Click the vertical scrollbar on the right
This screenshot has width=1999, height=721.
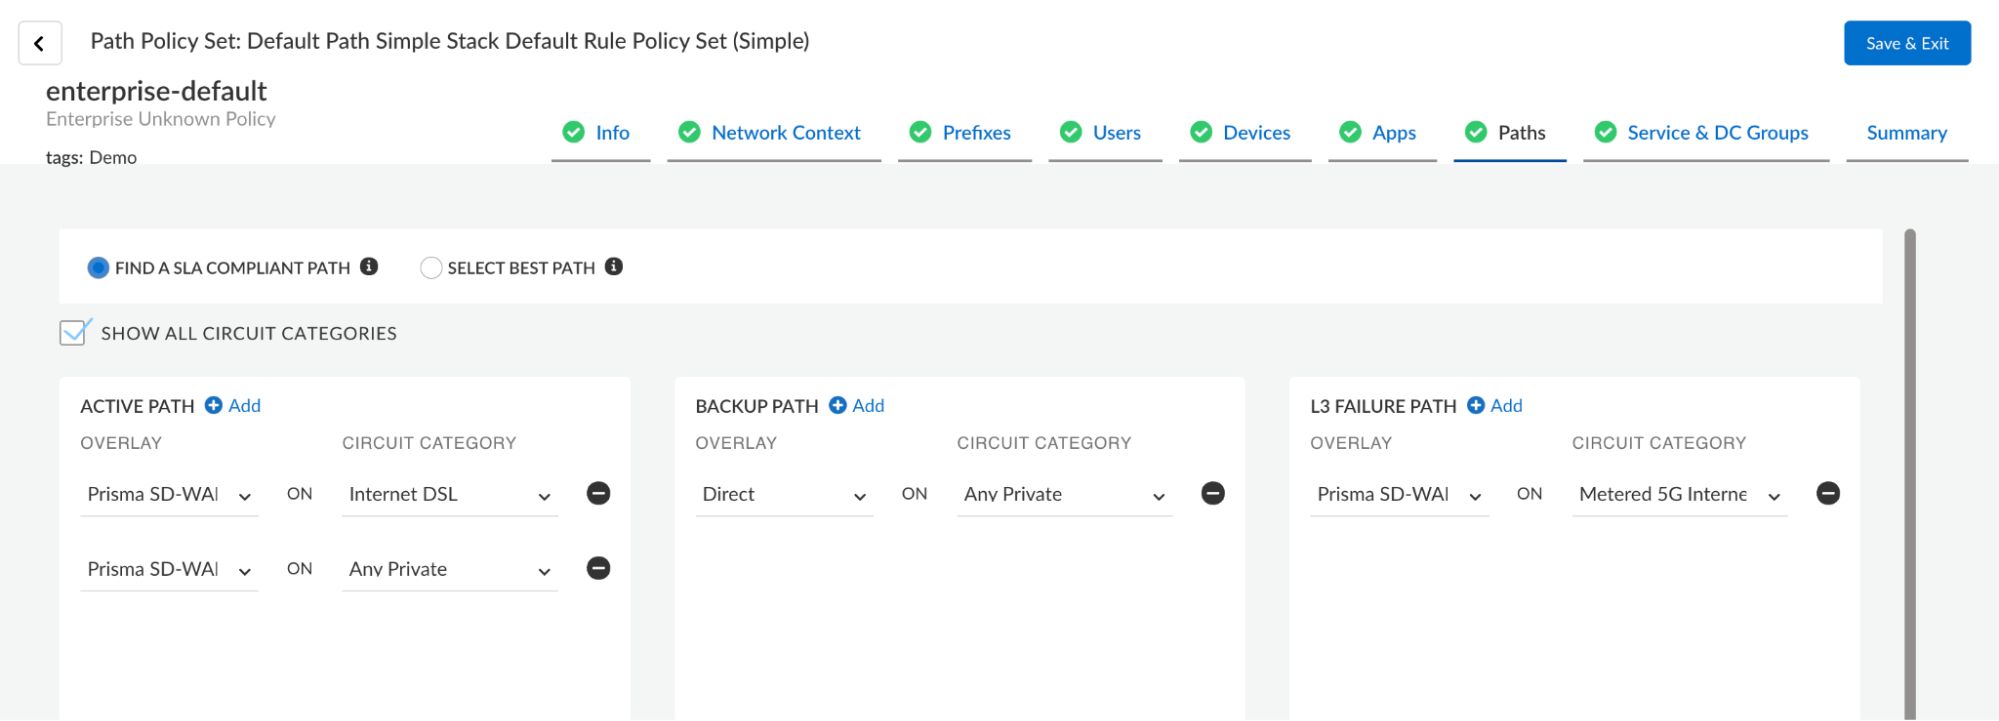pos(1910,470)
